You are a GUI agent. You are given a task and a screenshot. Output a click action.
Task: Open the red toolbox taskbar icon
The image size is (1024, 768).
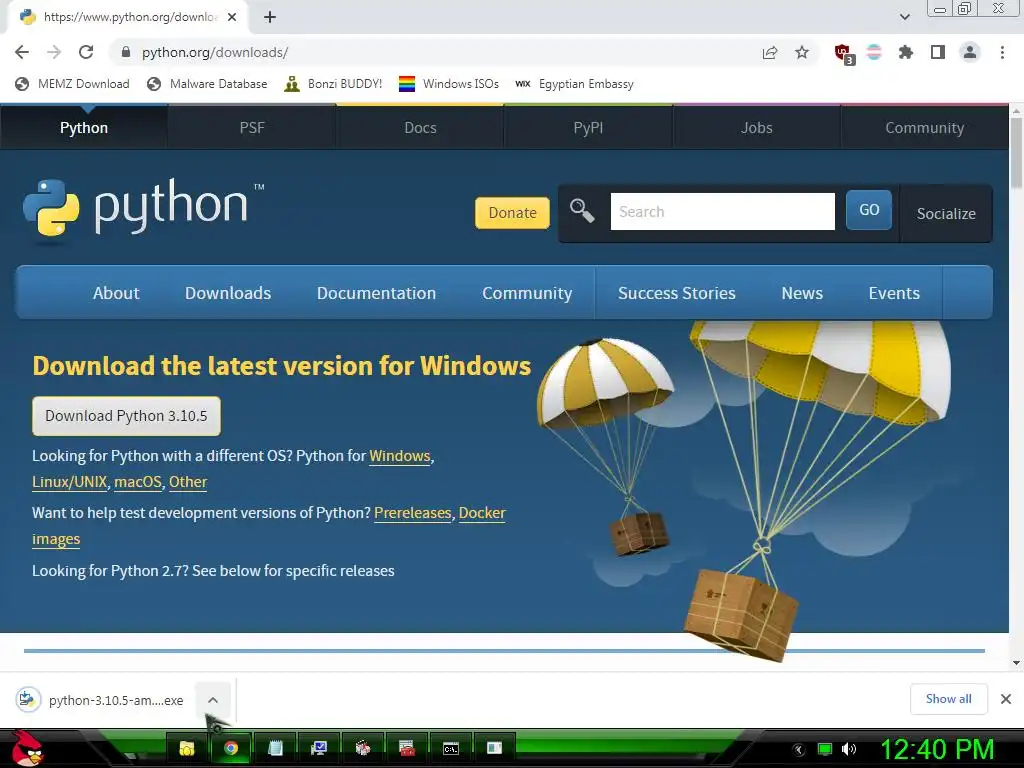[x=406, y=748]
